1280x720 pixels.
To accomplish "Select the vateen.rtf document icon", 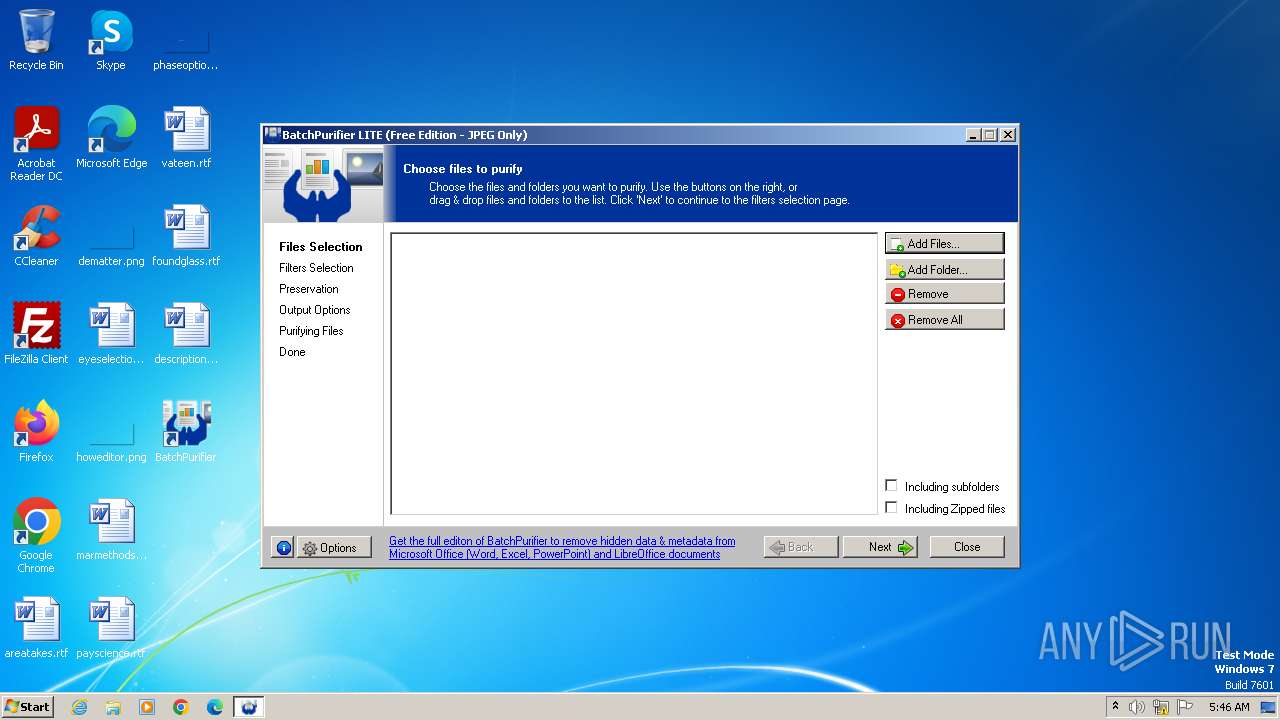I will pos(186,138).
